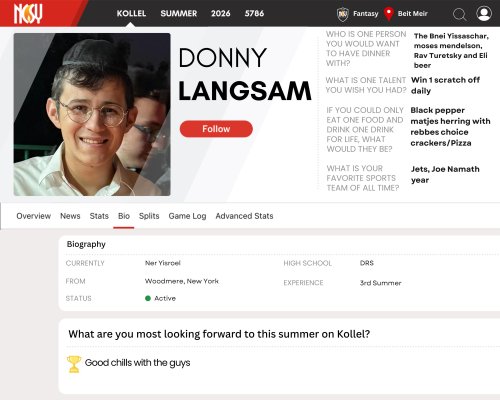Open the KOLLEL nav item
Image resolution: width=500 pixels, height=400 pixels.
click(131, 13)
